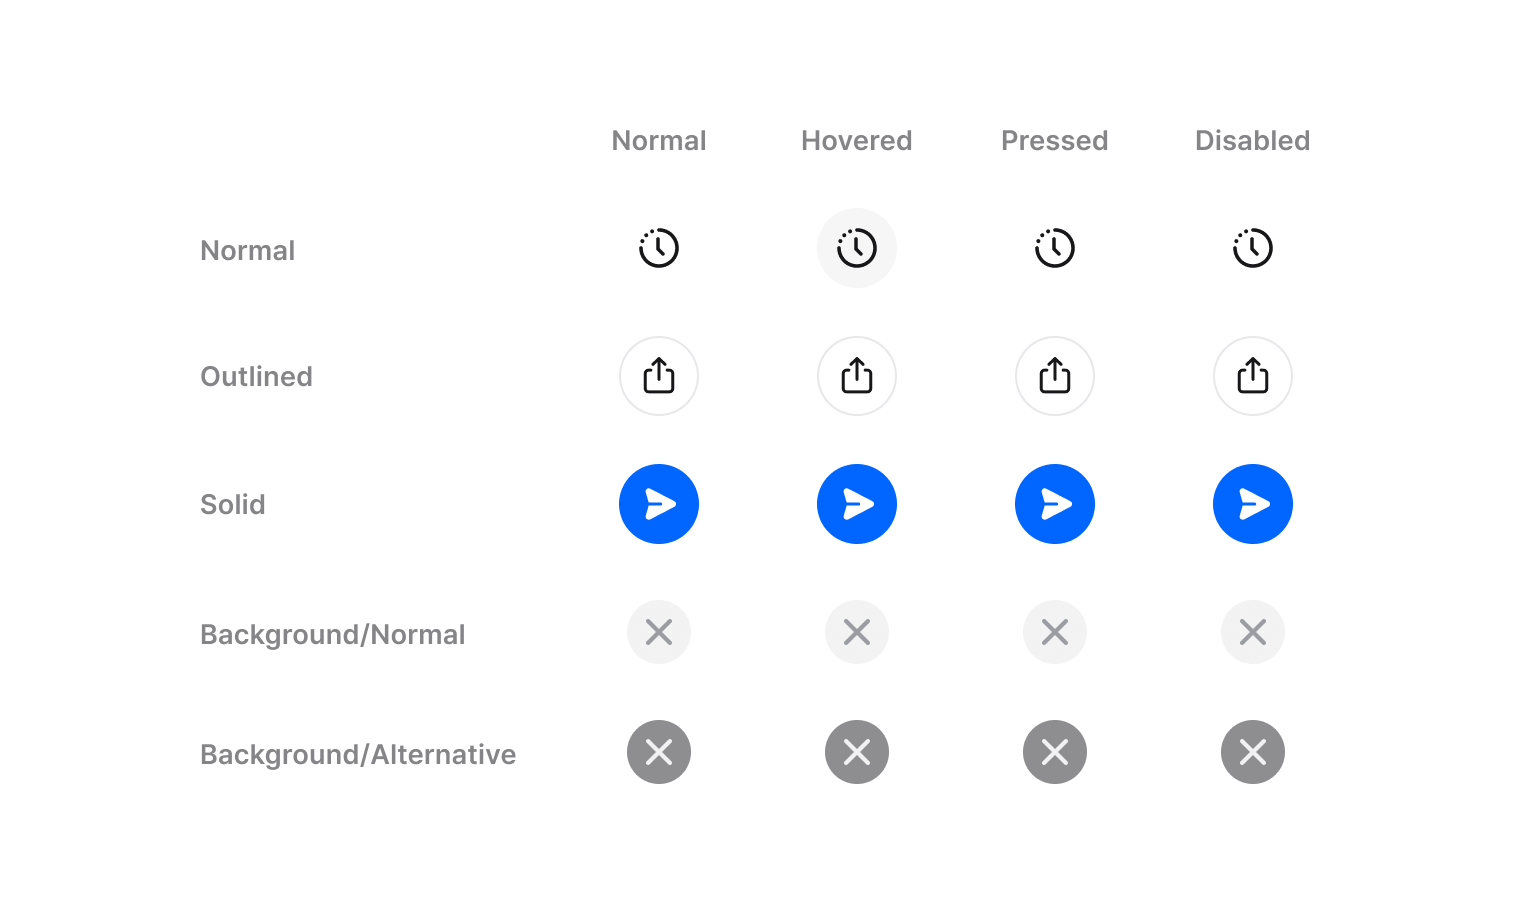Click dark gray close button under Disabled
The image size is (1520, 916).
coord(1253,752)
